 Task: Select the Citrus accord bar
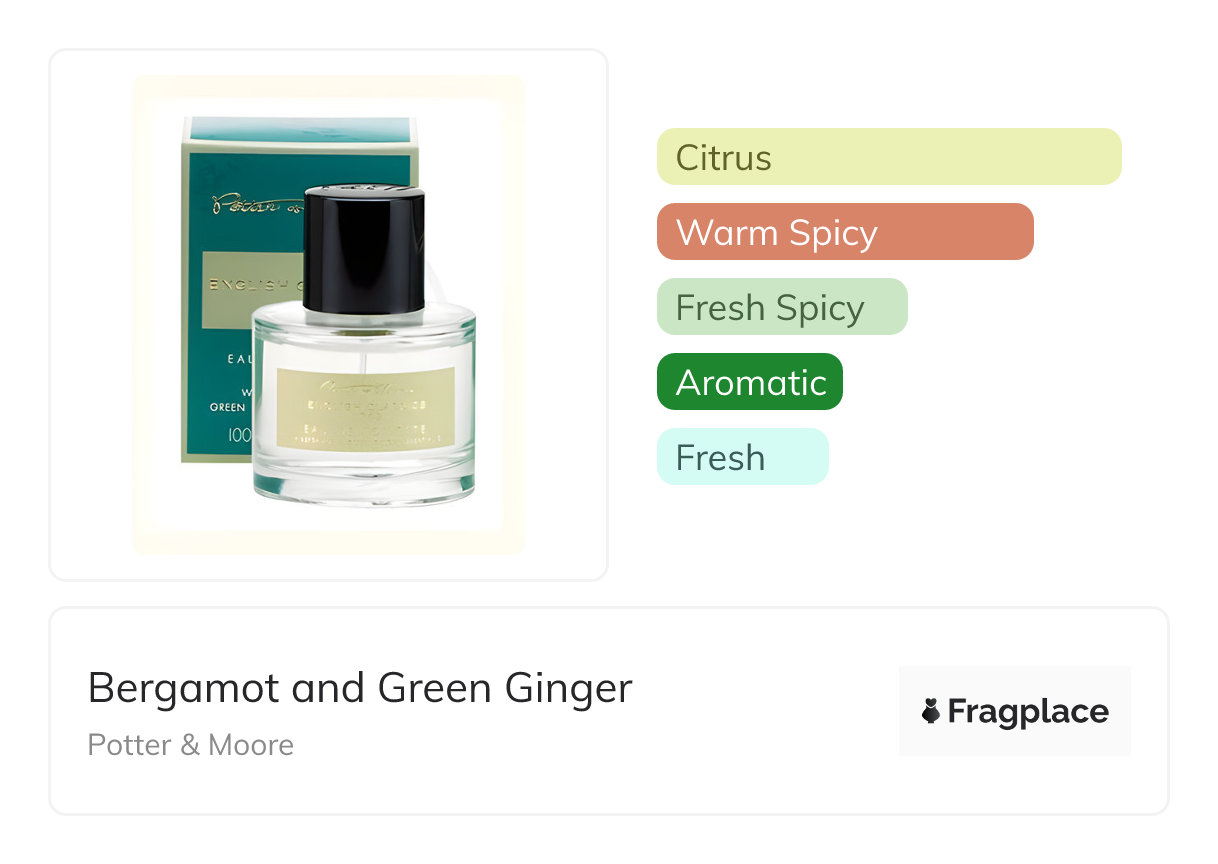(889, 157)
